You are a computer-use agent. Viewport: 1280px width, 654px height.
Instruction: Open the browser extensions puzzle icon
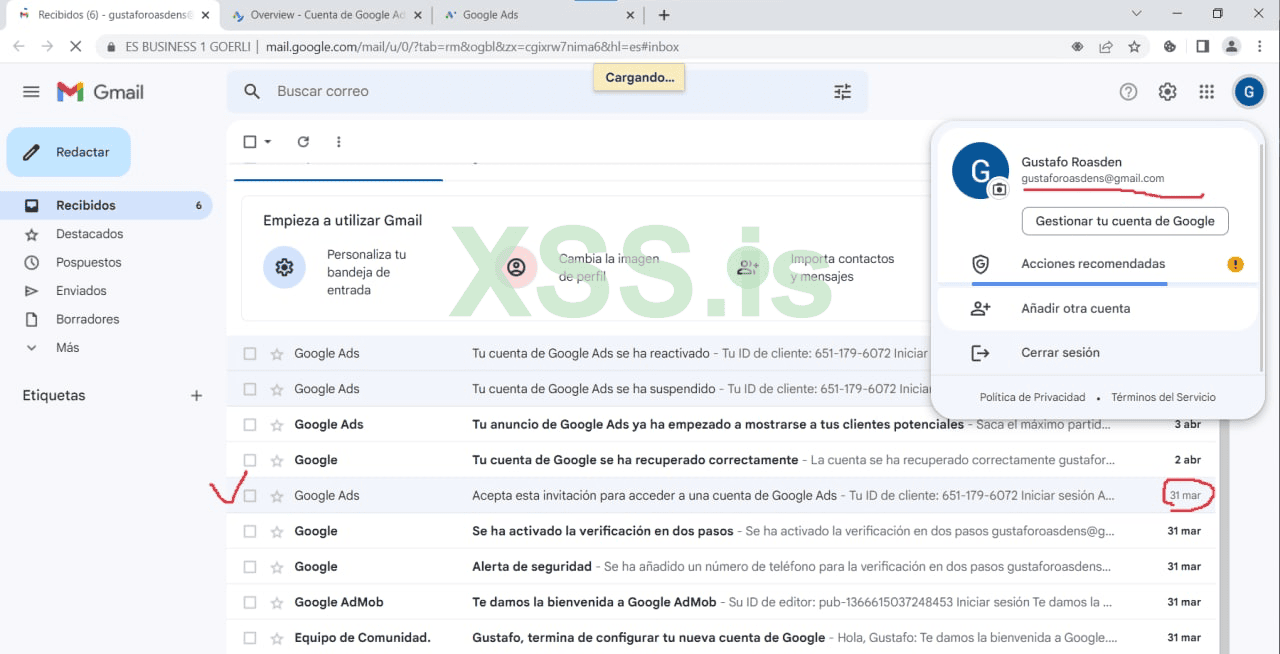[x=1169, y=46]
